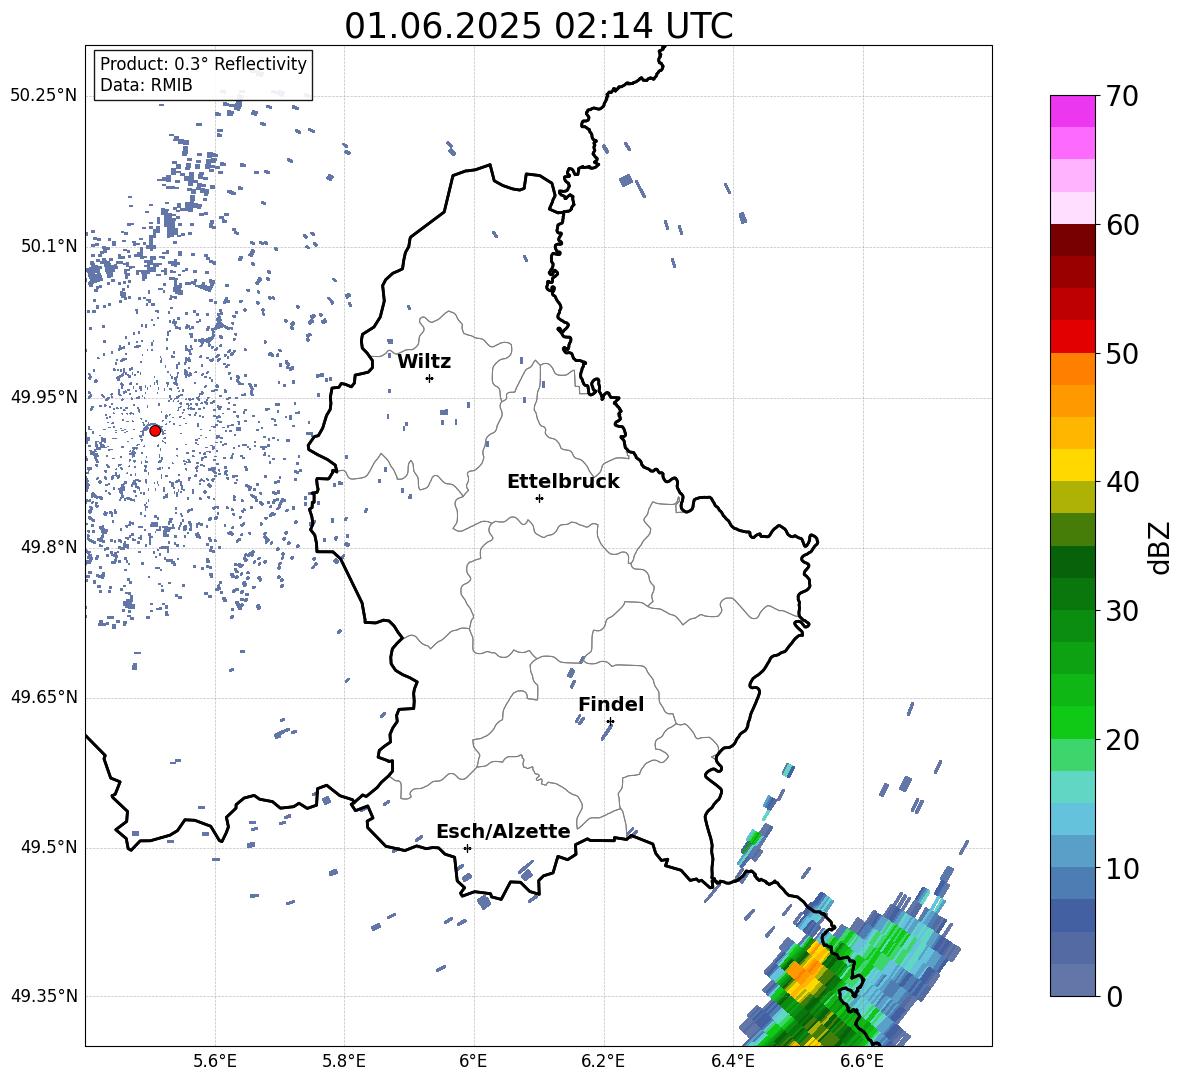Click the bright red colorbar segment above 50
Viewport: 1184px width, 1081px height.
[x=1072, y=337]
